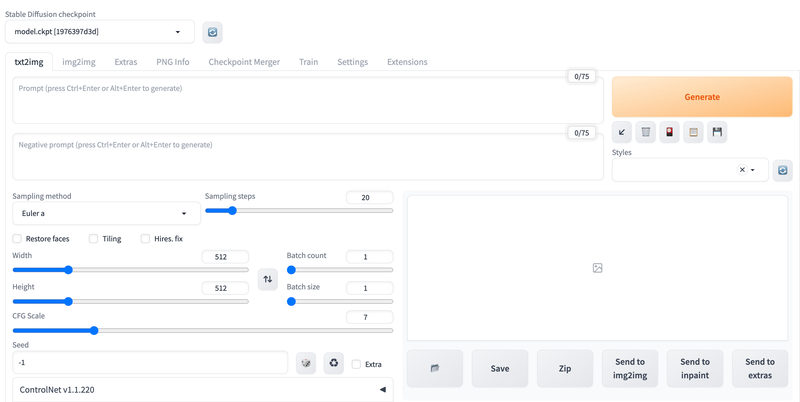
Task: Open the output folder button
Action: coord(435,368)
